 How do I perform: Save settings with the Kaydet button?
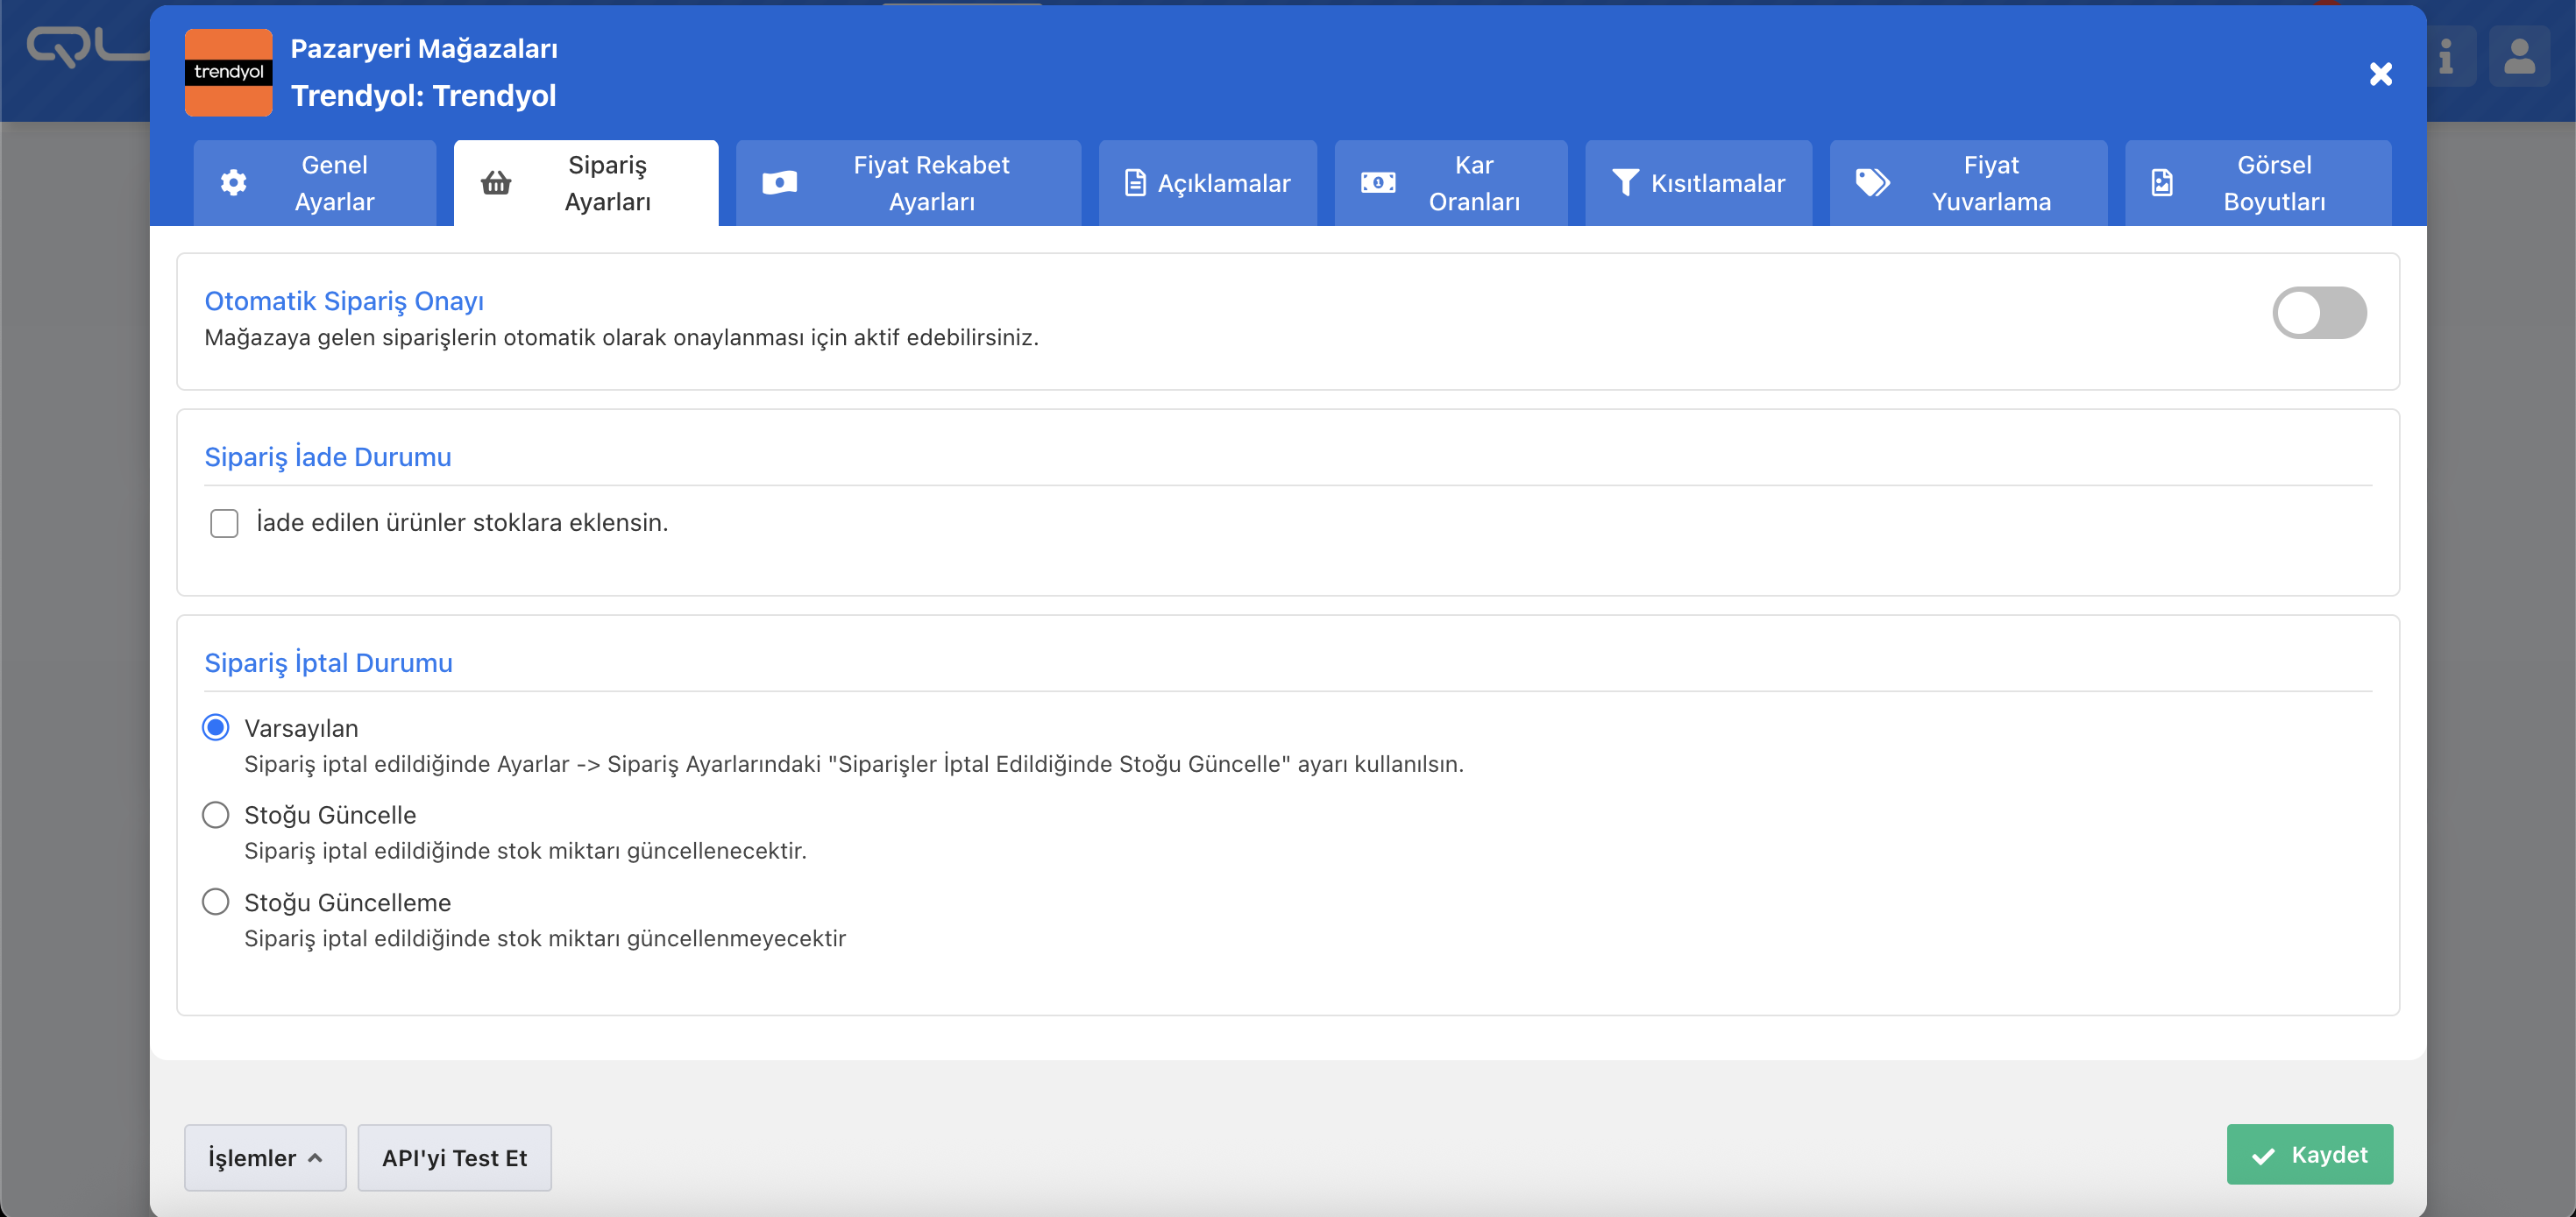coord(2309,1155)
